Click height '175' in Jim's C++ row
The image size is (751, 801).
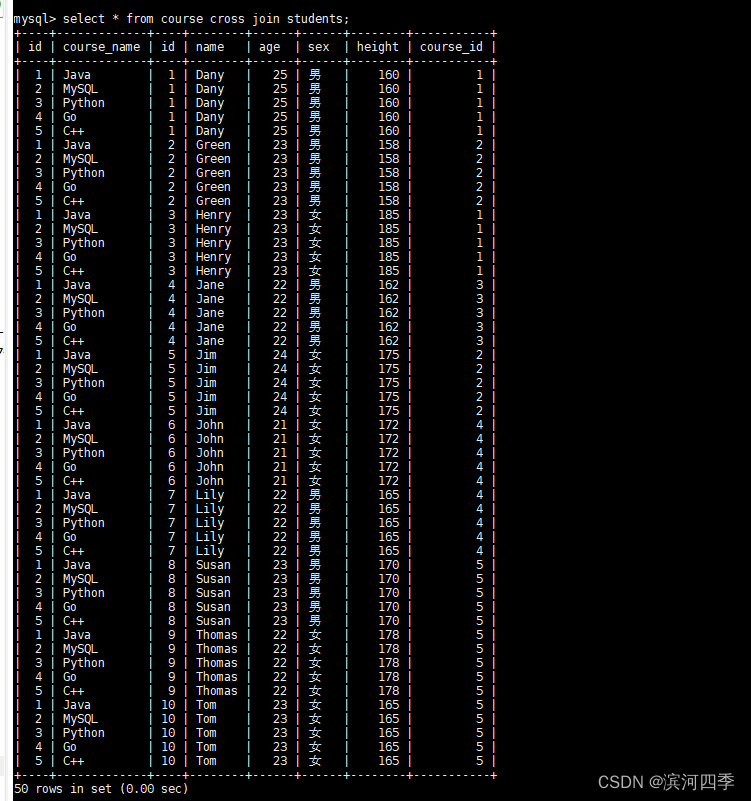tap(389, 411)
